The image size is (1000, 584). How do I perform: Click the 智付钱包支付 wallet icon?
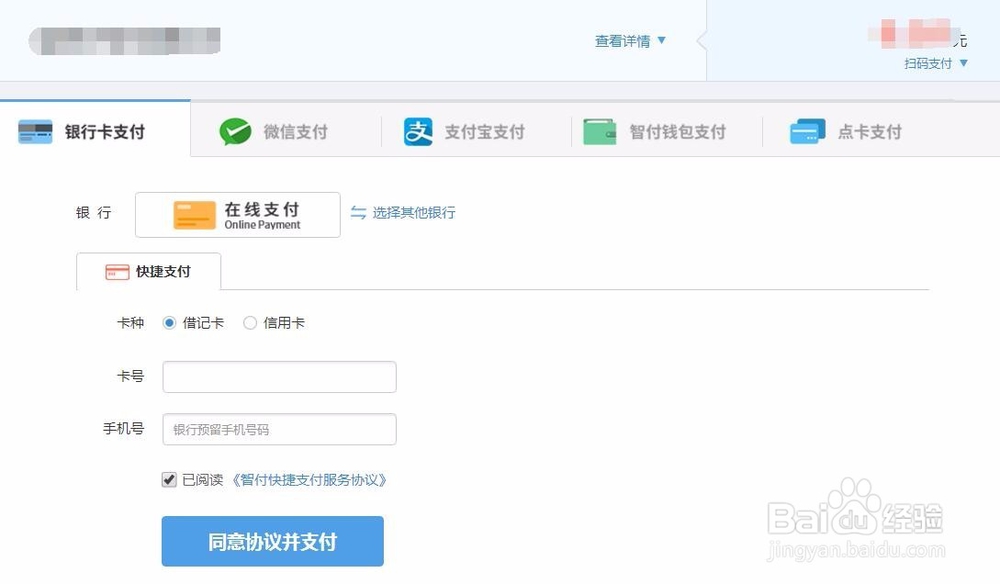point(598,130)
